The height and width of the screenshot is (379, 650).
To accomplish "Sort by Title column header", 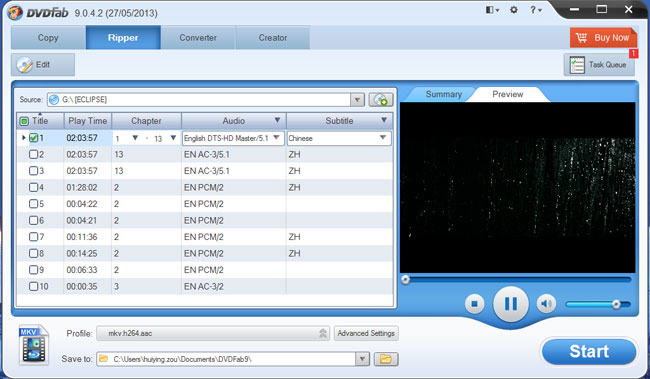I will coord(40,121).
